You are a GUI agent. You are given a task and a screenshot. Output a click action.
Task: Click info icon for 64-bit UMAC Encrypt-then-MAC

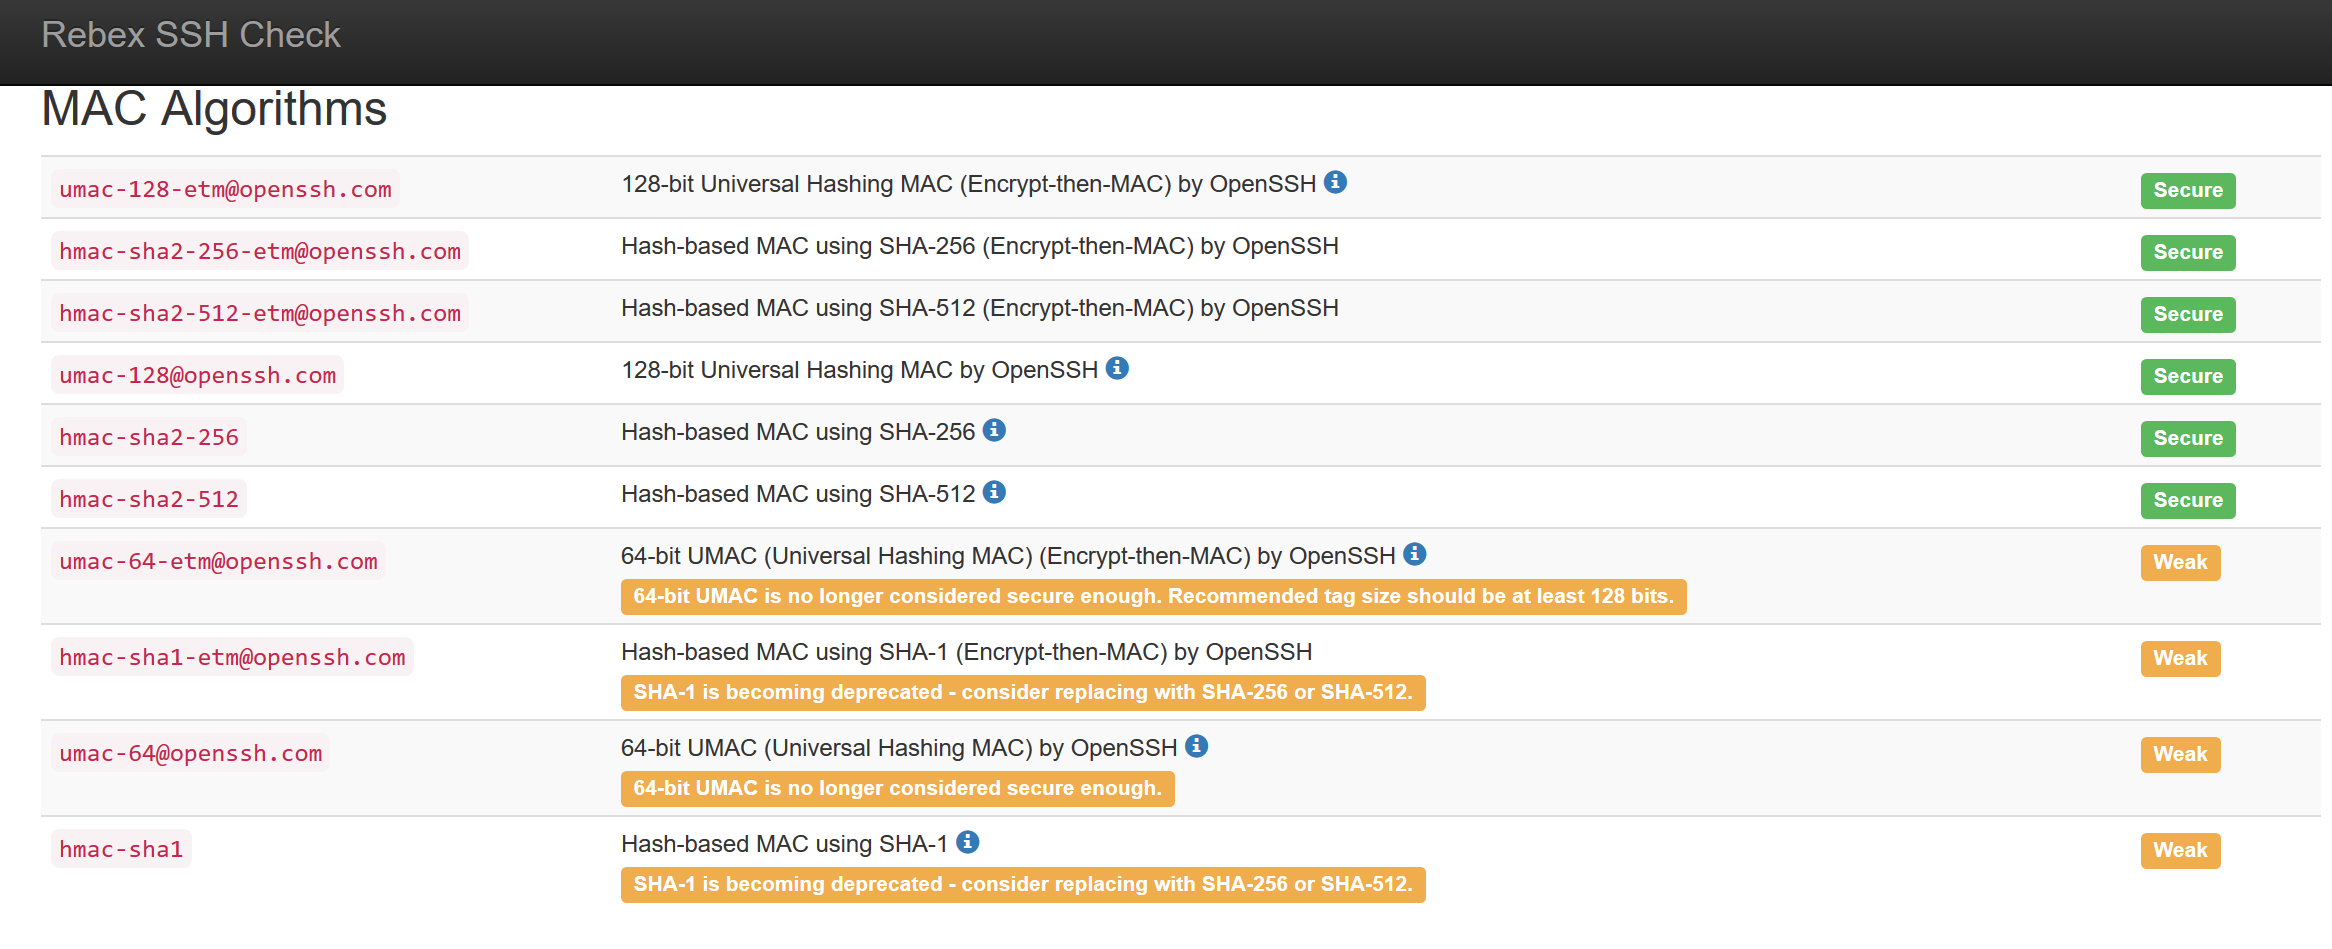coord(1414,554)
